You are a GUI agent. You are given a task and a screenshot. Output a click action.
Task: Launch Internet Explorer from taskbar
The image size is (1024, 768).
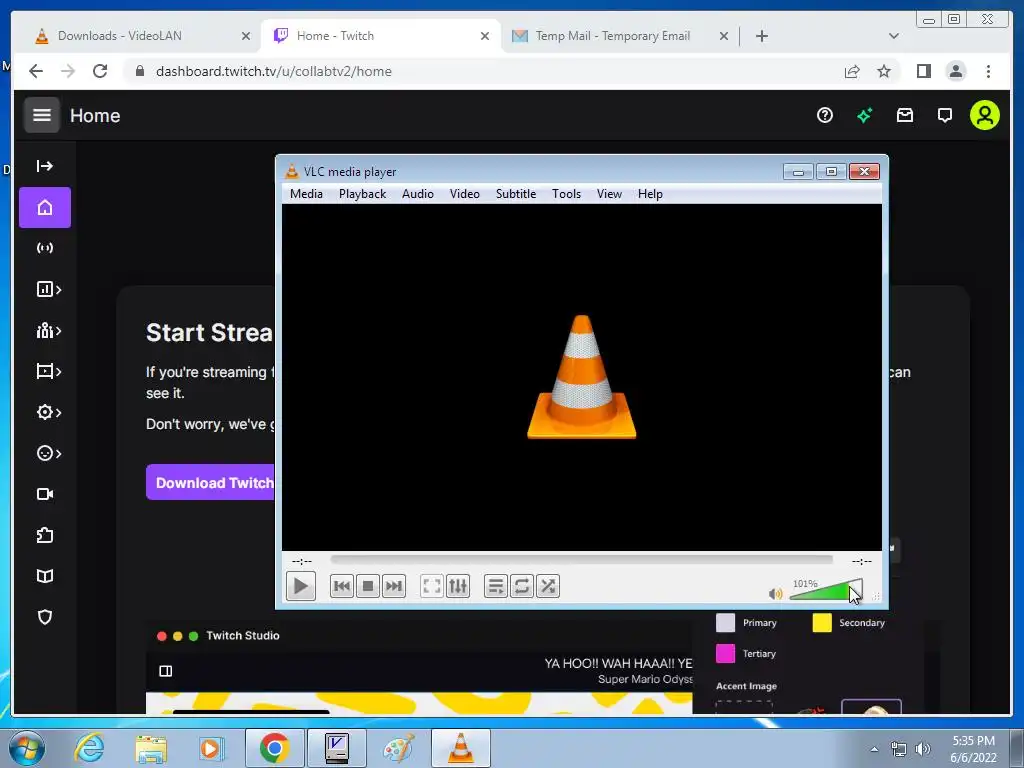tap(89, 748)
